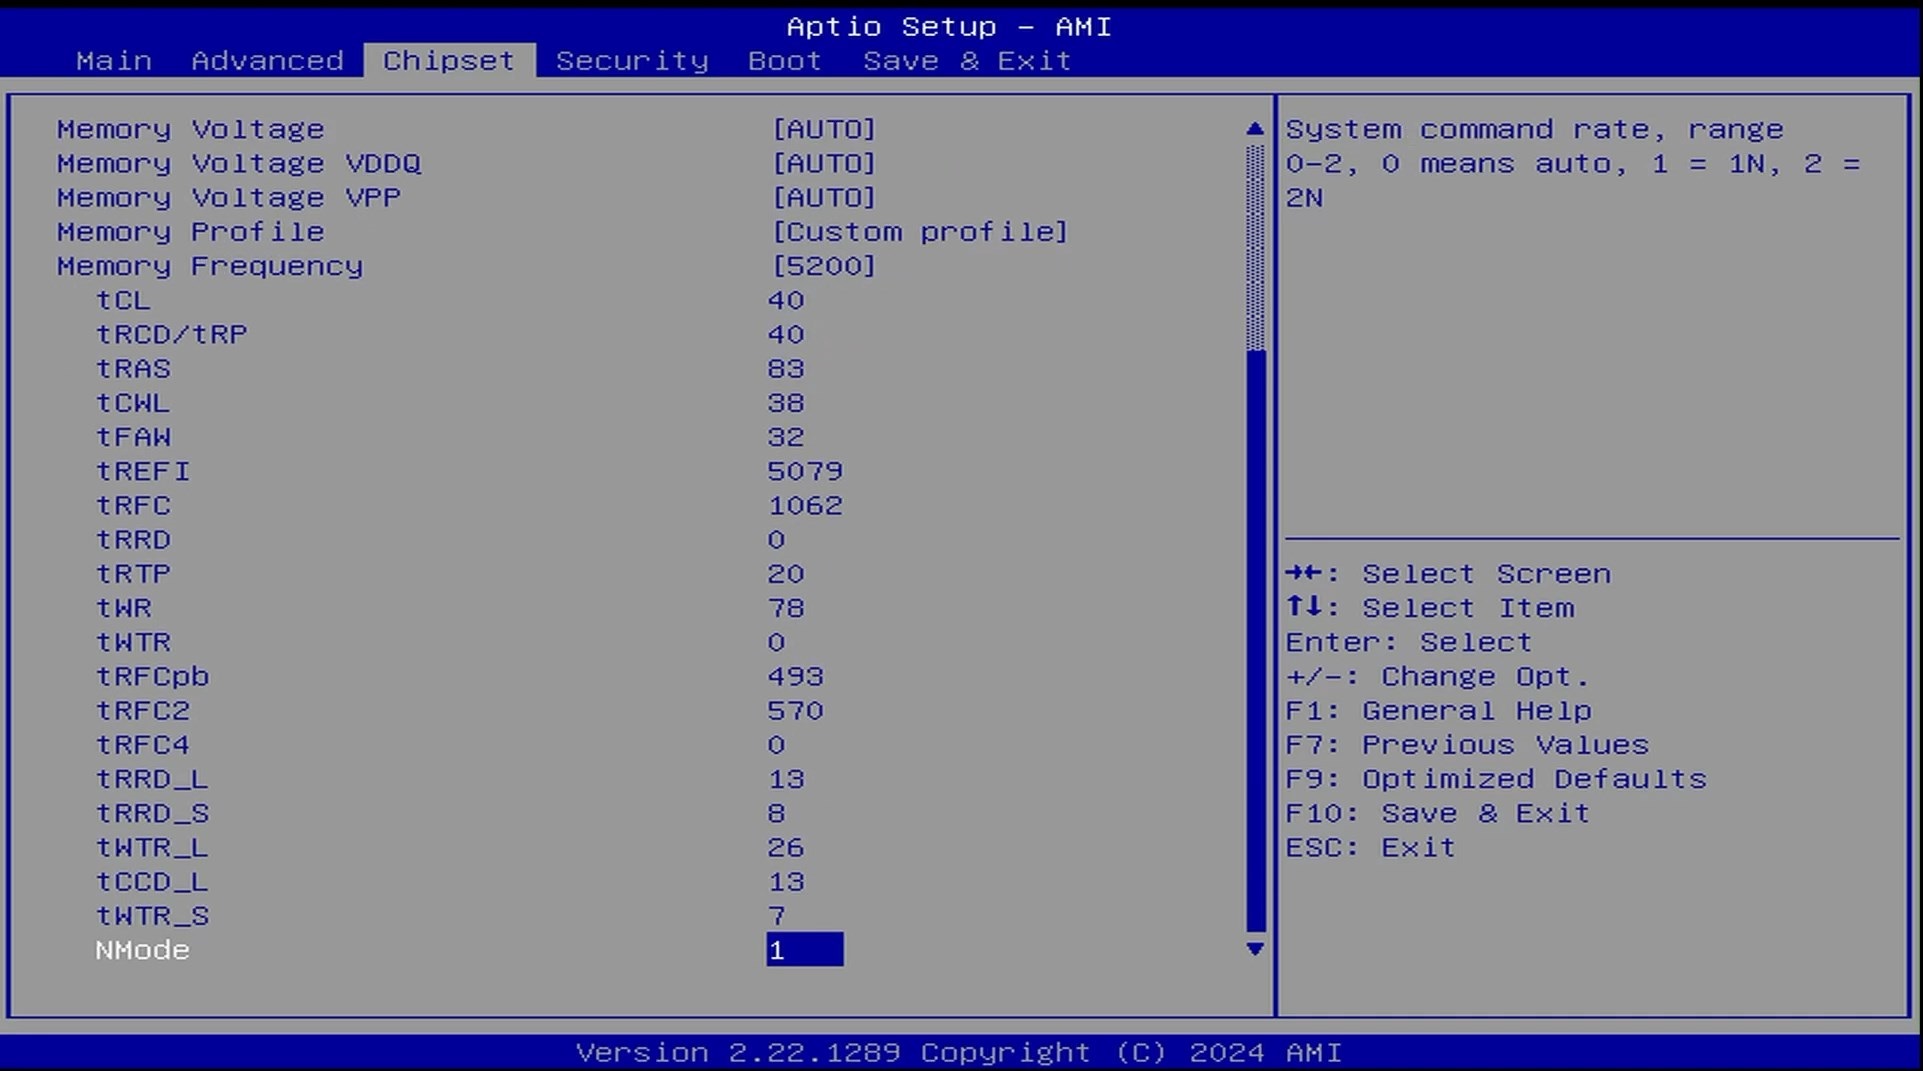Open the Advanced tab
The width and height of the screenshot is (1923, 1071).
coord(267,61)
